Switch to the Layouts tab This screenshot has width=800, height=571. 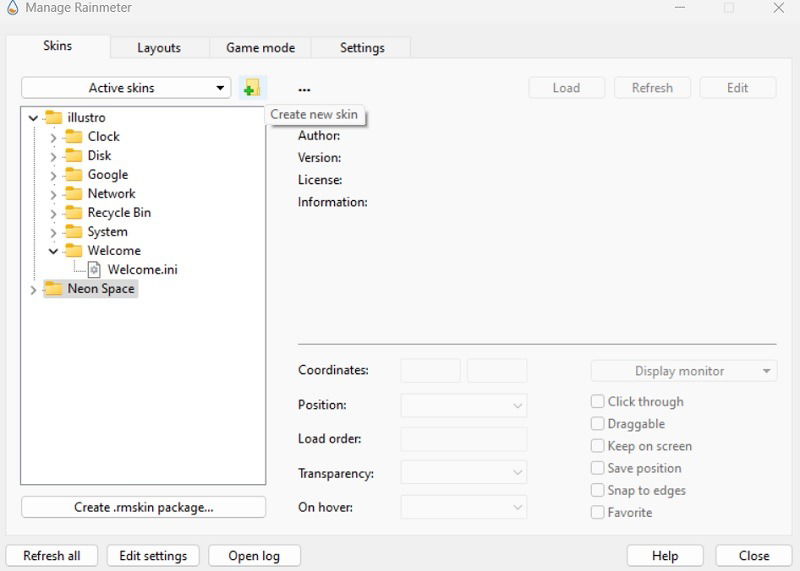pyautogui.click(x=159, y=47)
